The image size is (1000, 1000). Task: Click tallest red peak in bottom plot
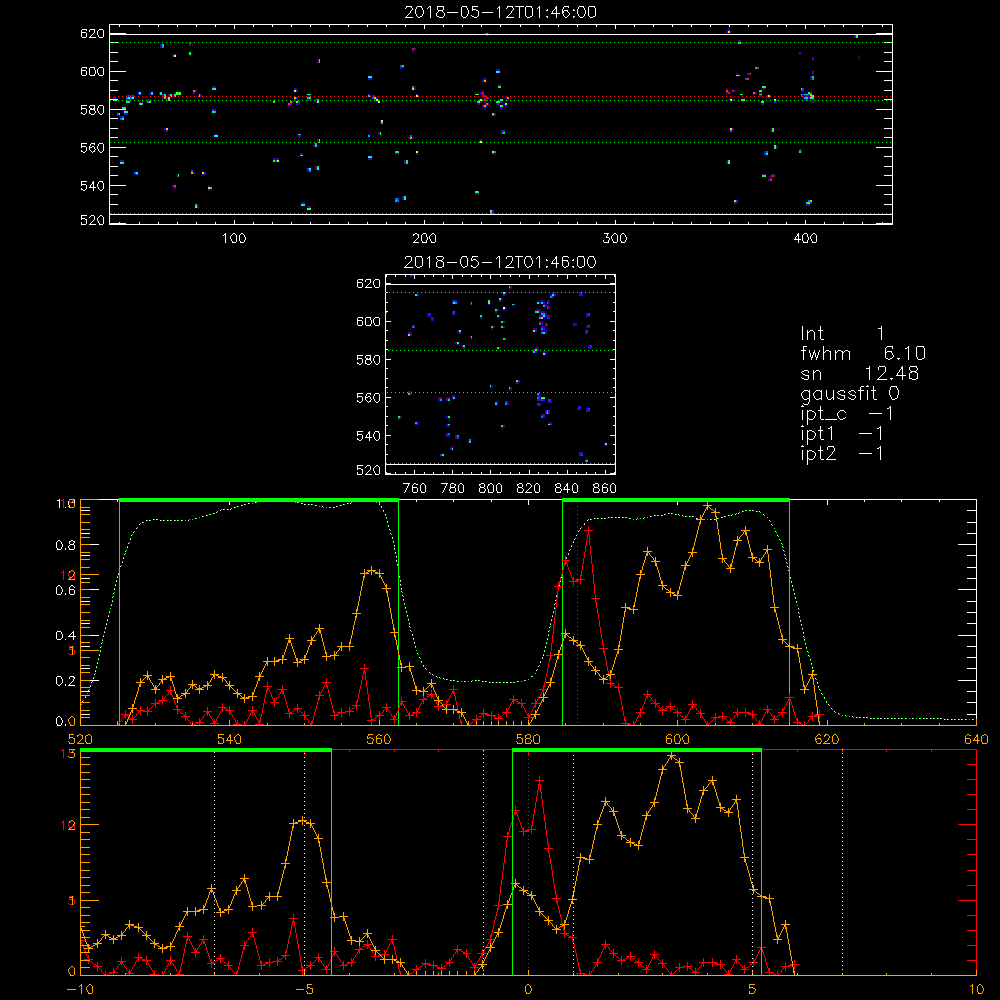pyautogui.click(x=540, y=779)
